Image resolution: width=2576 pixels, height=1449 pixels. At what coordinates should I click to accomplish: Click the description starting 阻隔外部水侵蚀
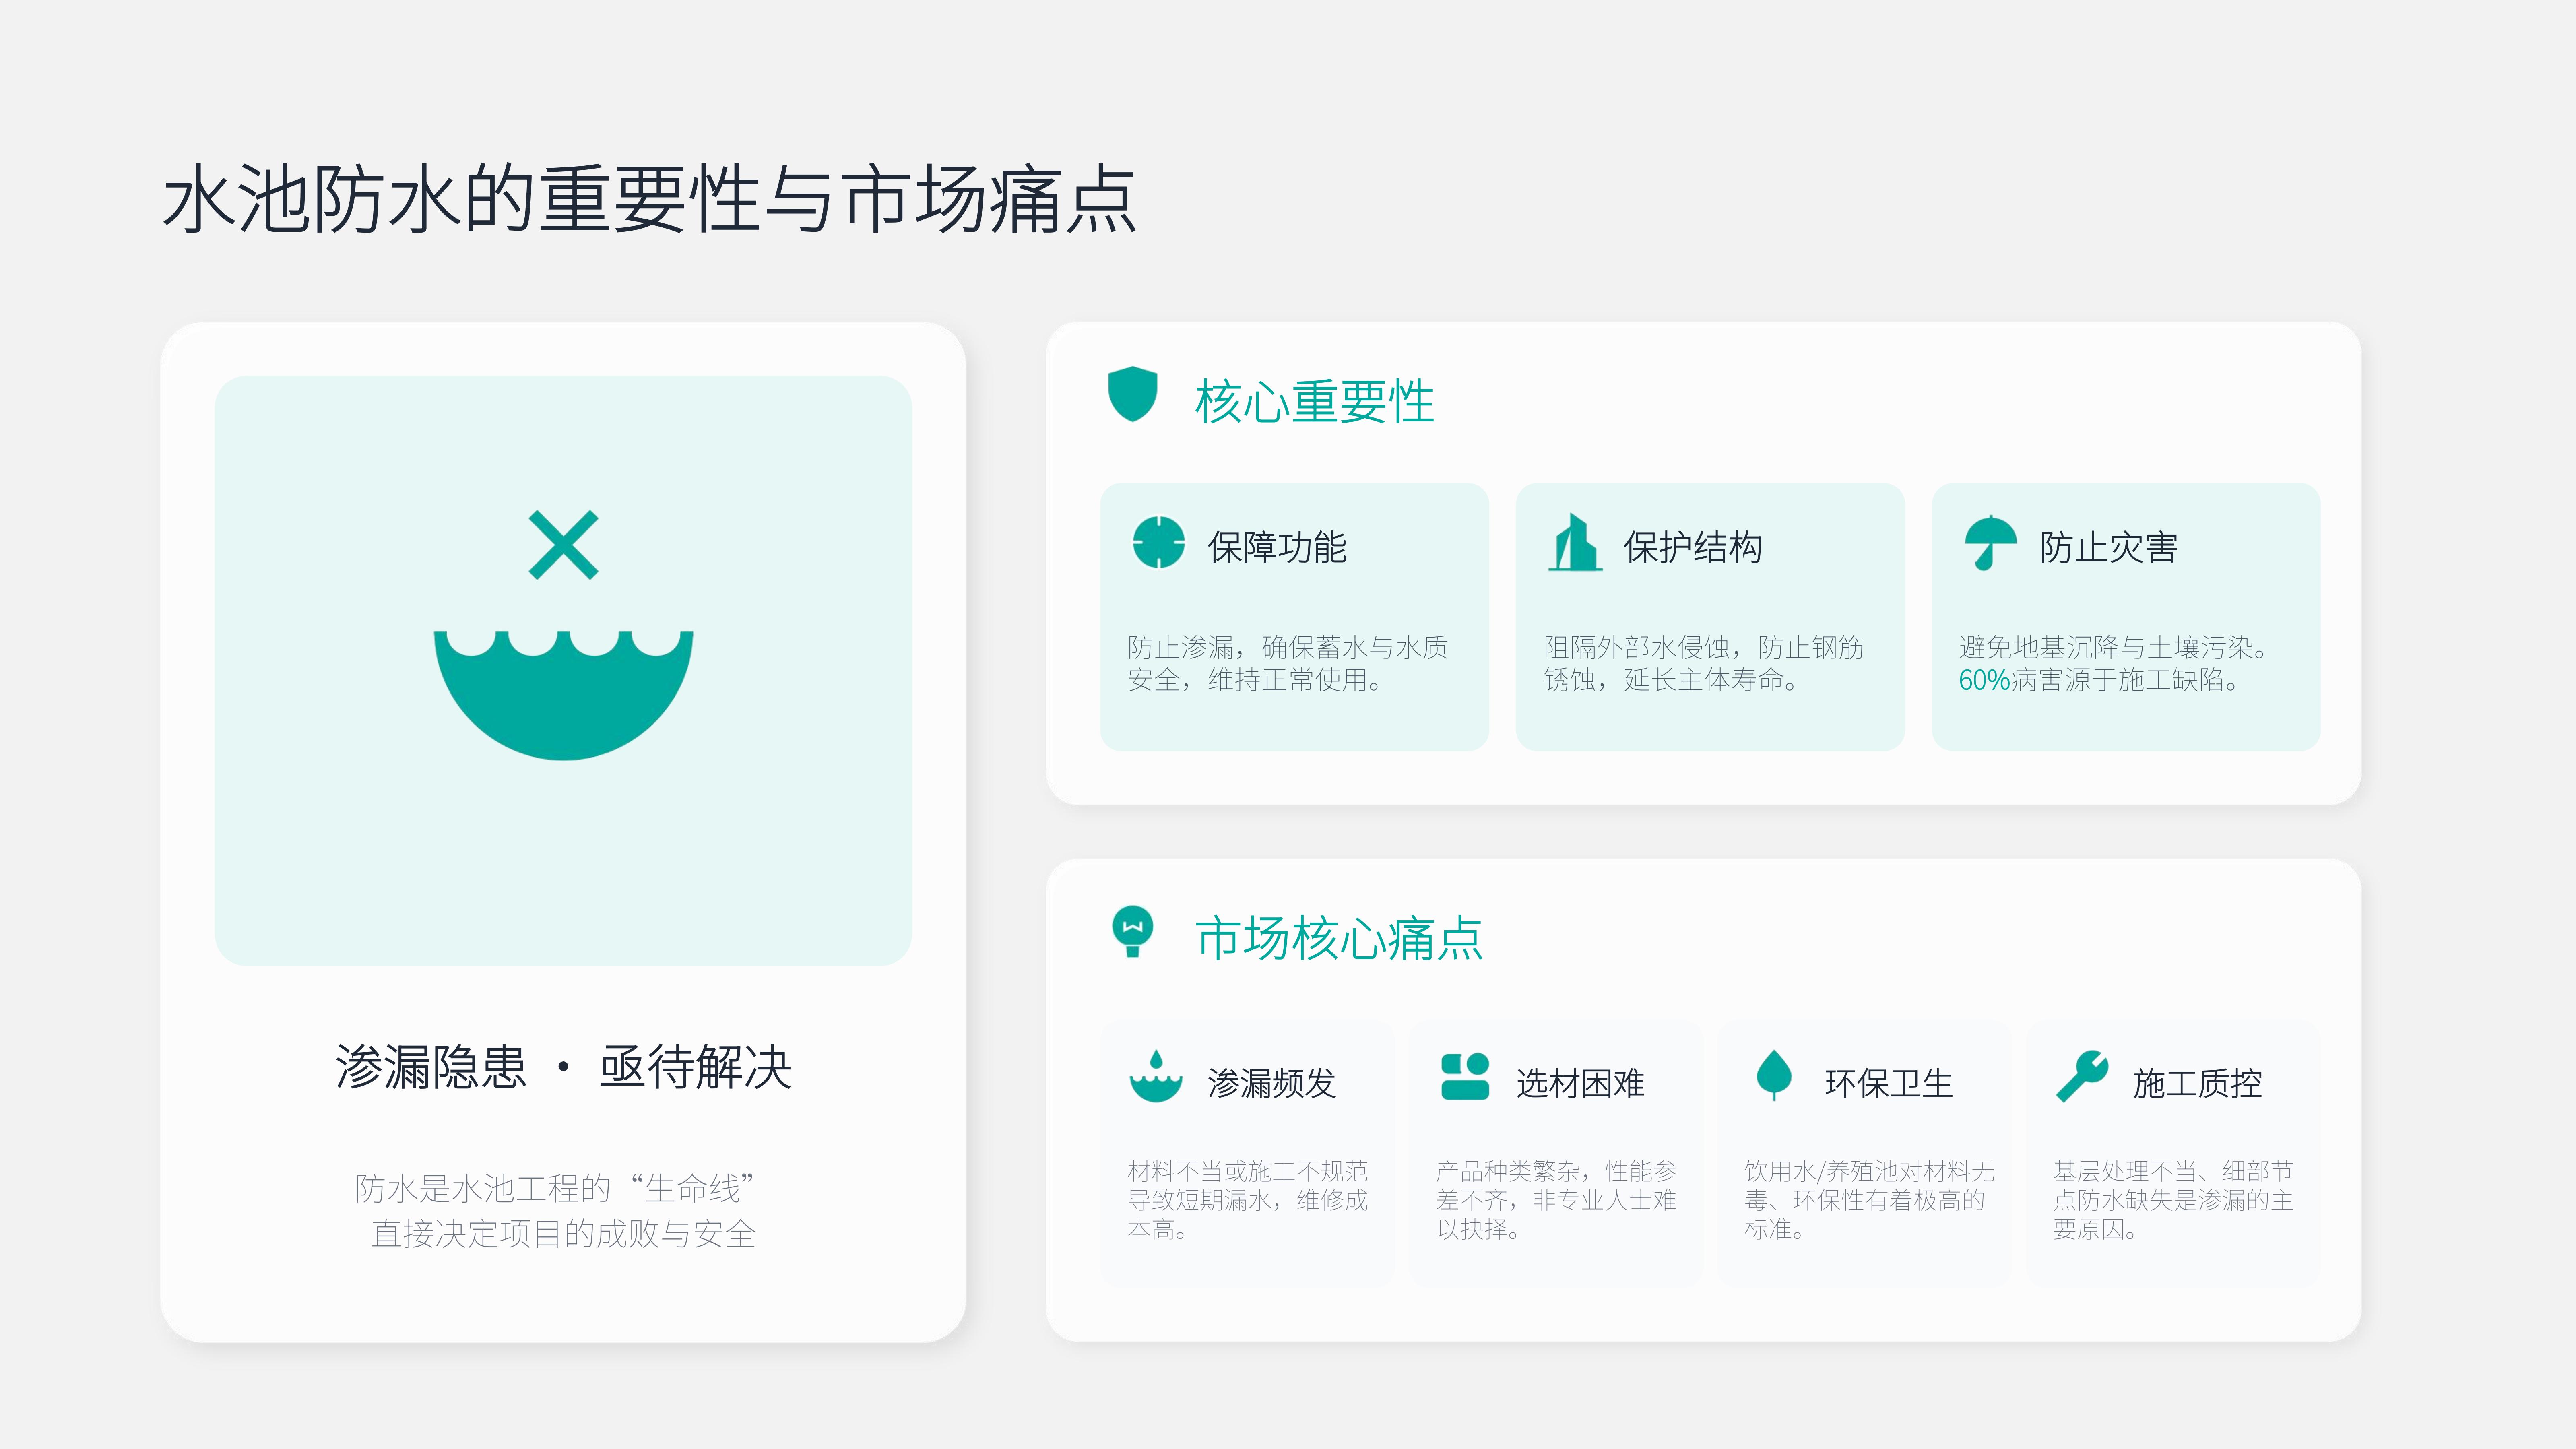1704,663
